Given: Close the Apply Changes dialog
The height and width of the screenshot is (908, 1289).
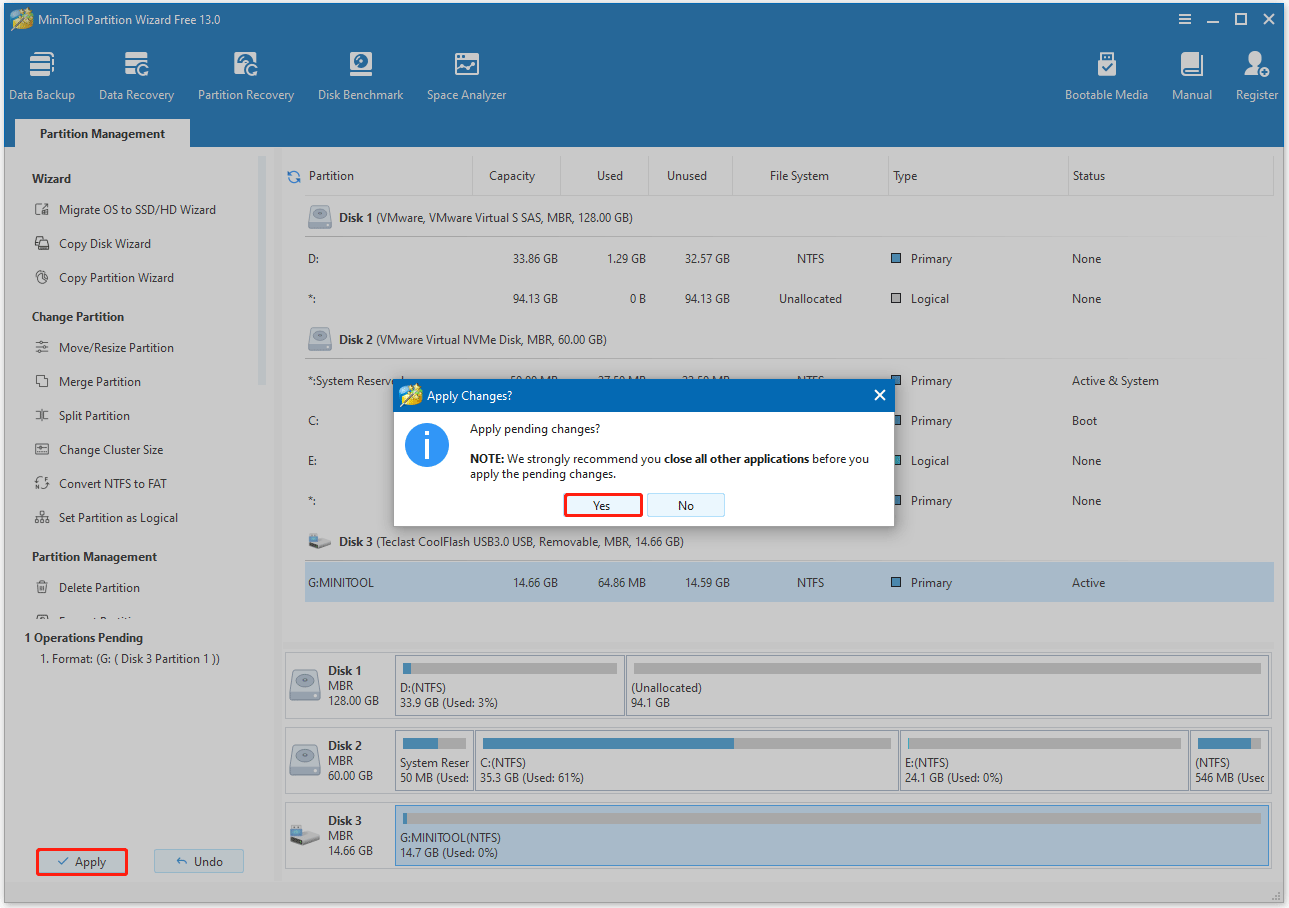Looking at the screenshot, I should point(879,395).
